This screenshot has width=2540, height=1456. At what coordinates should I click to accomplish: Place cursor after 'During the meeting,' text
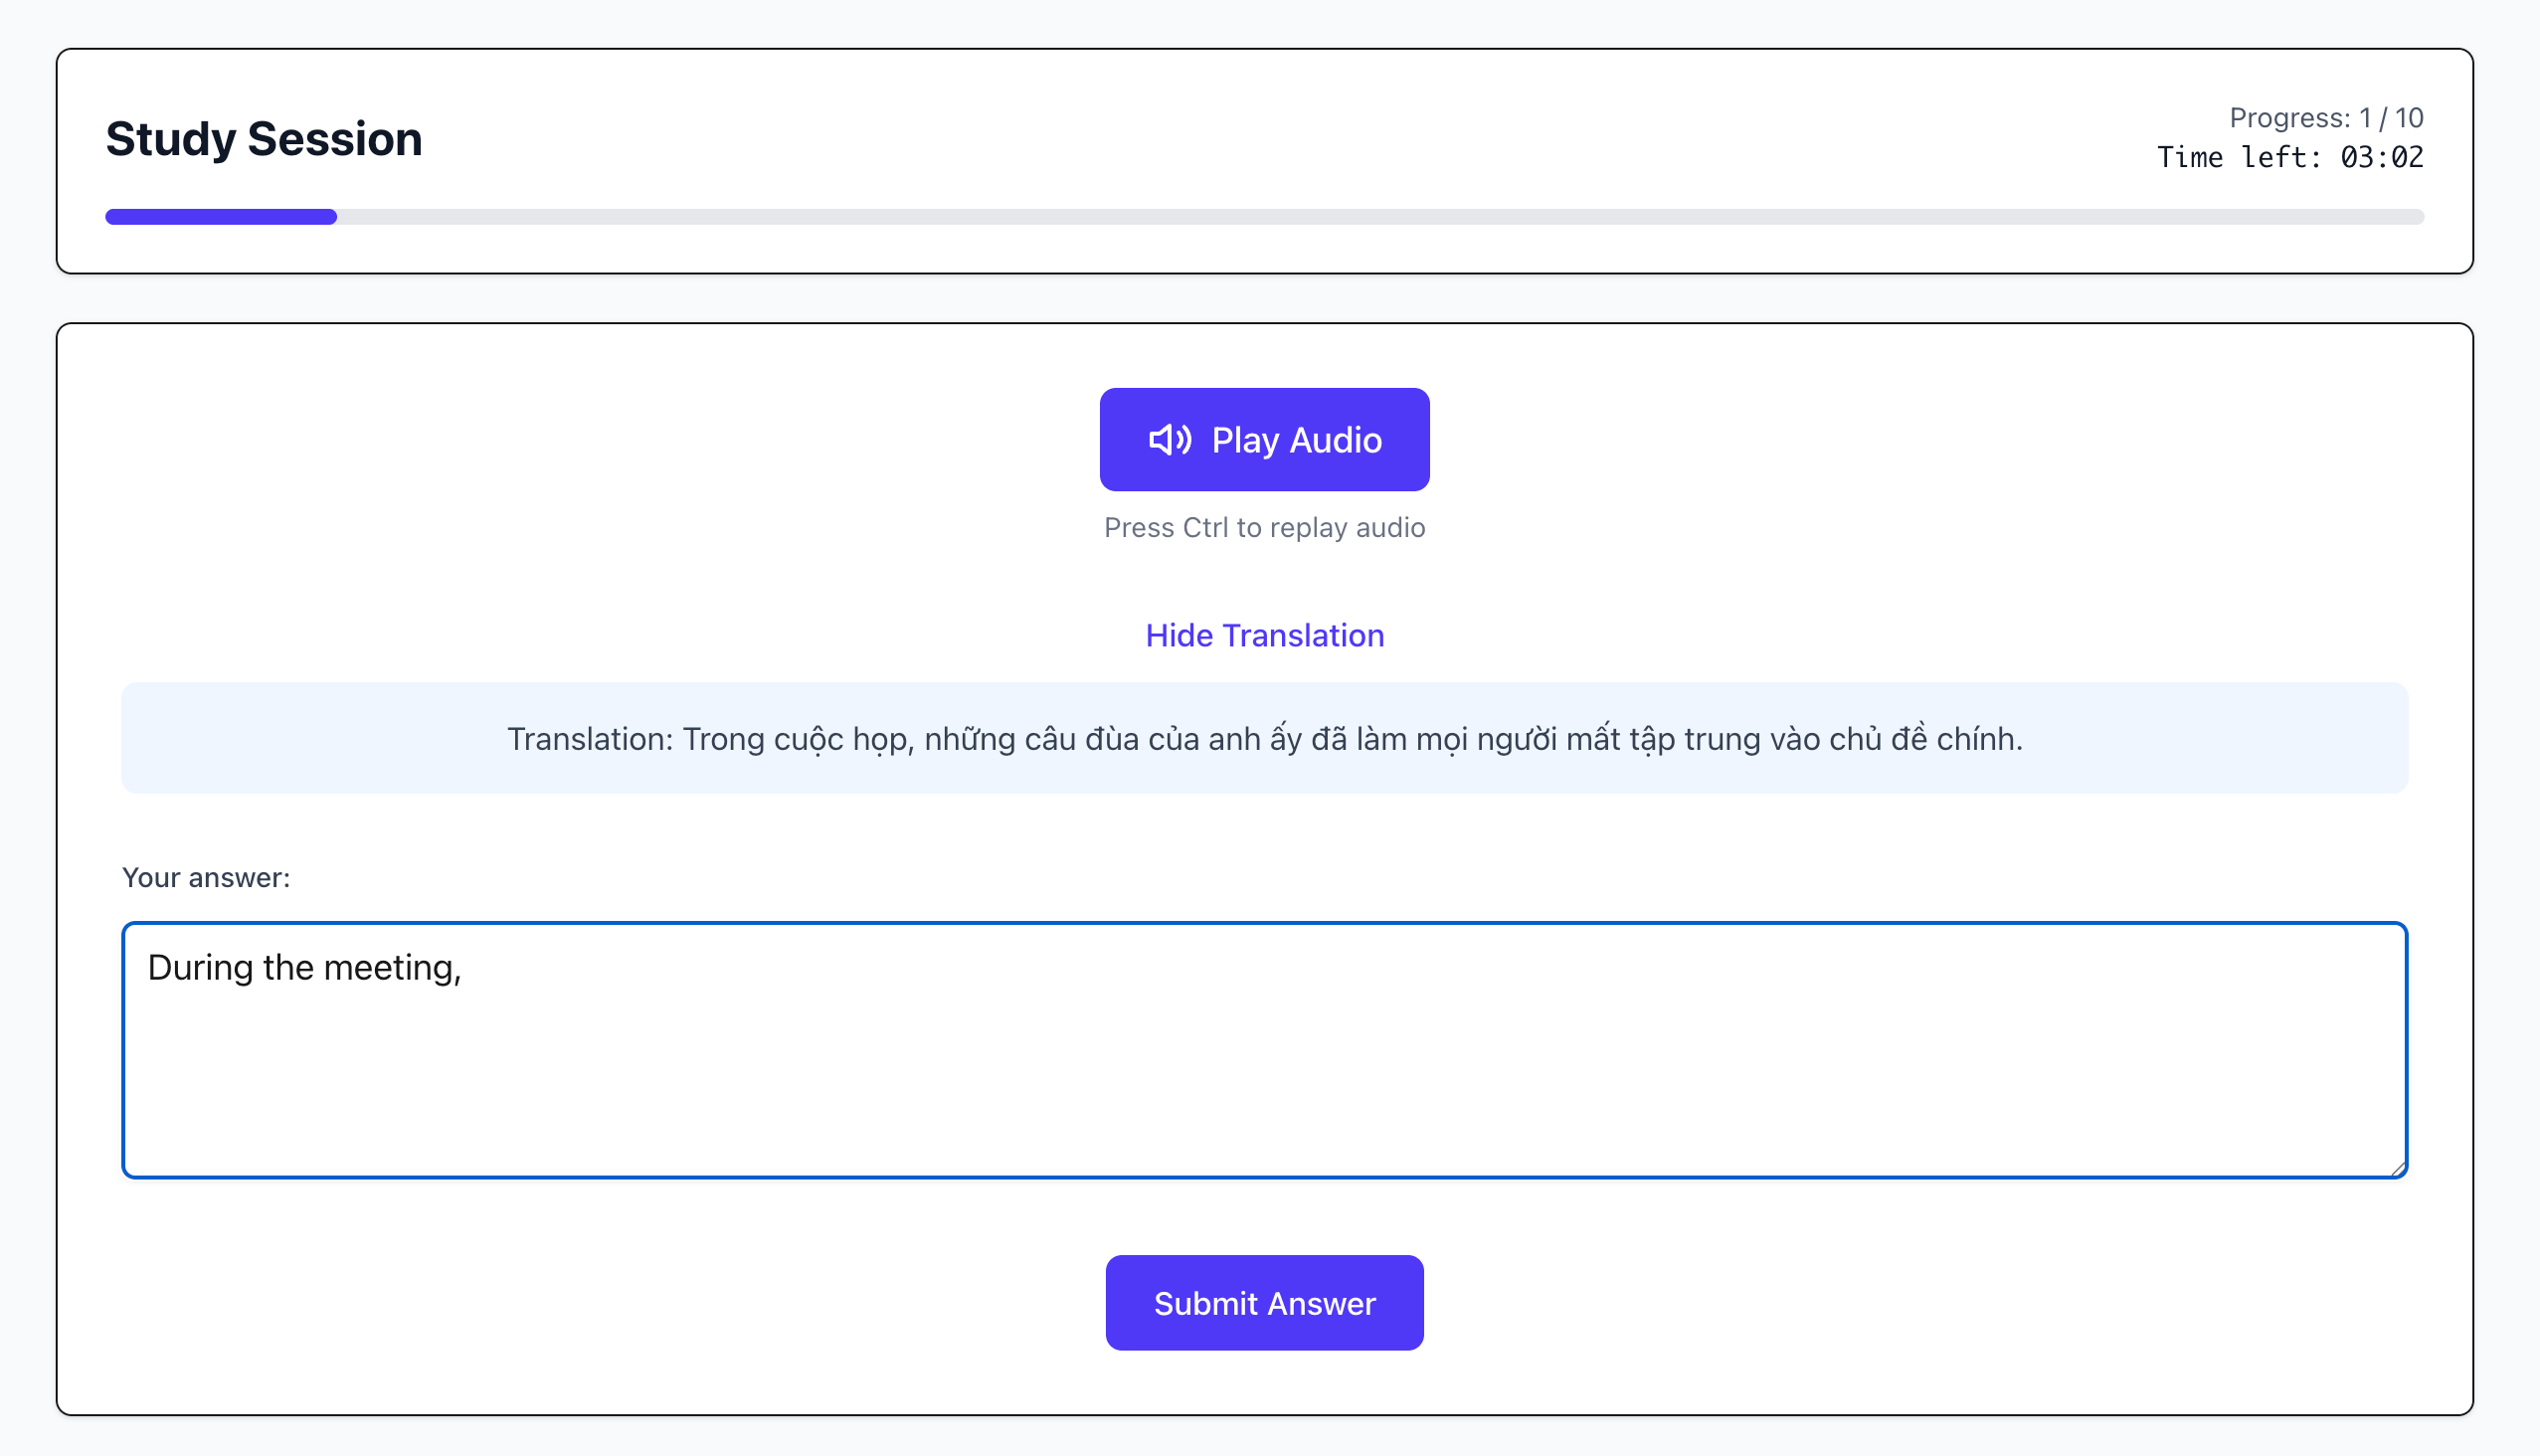[463, 968]
